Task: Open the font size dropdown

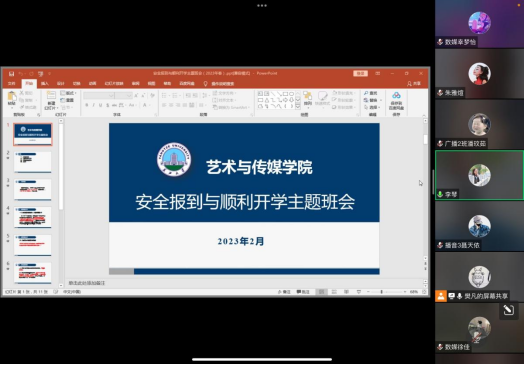Action: coord(124,96)
